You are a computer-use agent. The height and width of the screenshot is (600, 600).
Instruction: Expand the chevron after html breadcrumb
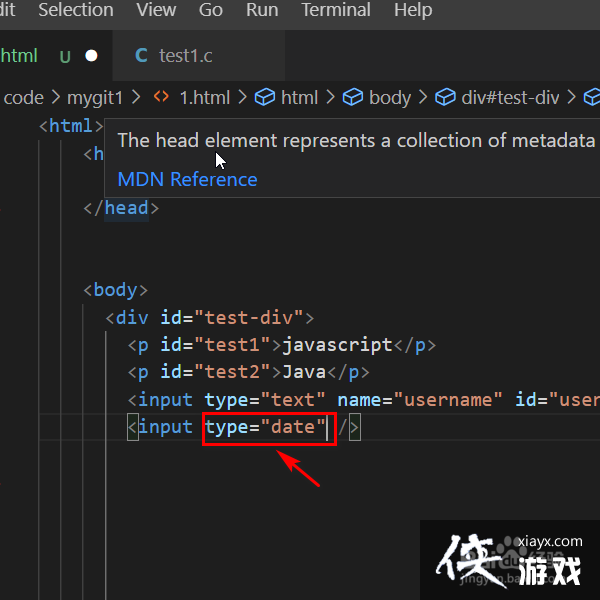[x=331, y=97]
